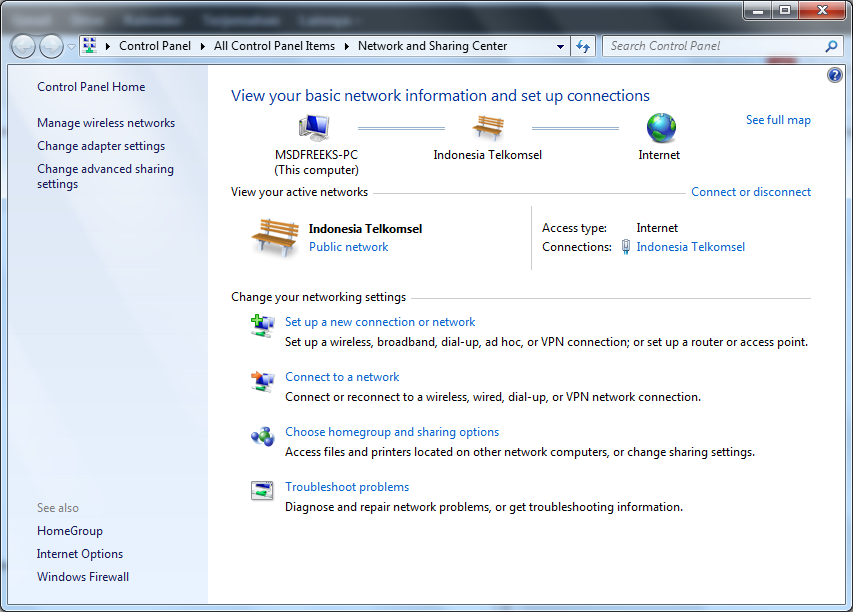Image resolution: width=853 pixels, height=612 pixels.
Task: Open Change advanced sharing settings
Action: pyautogui.click(x=106, y=176)
